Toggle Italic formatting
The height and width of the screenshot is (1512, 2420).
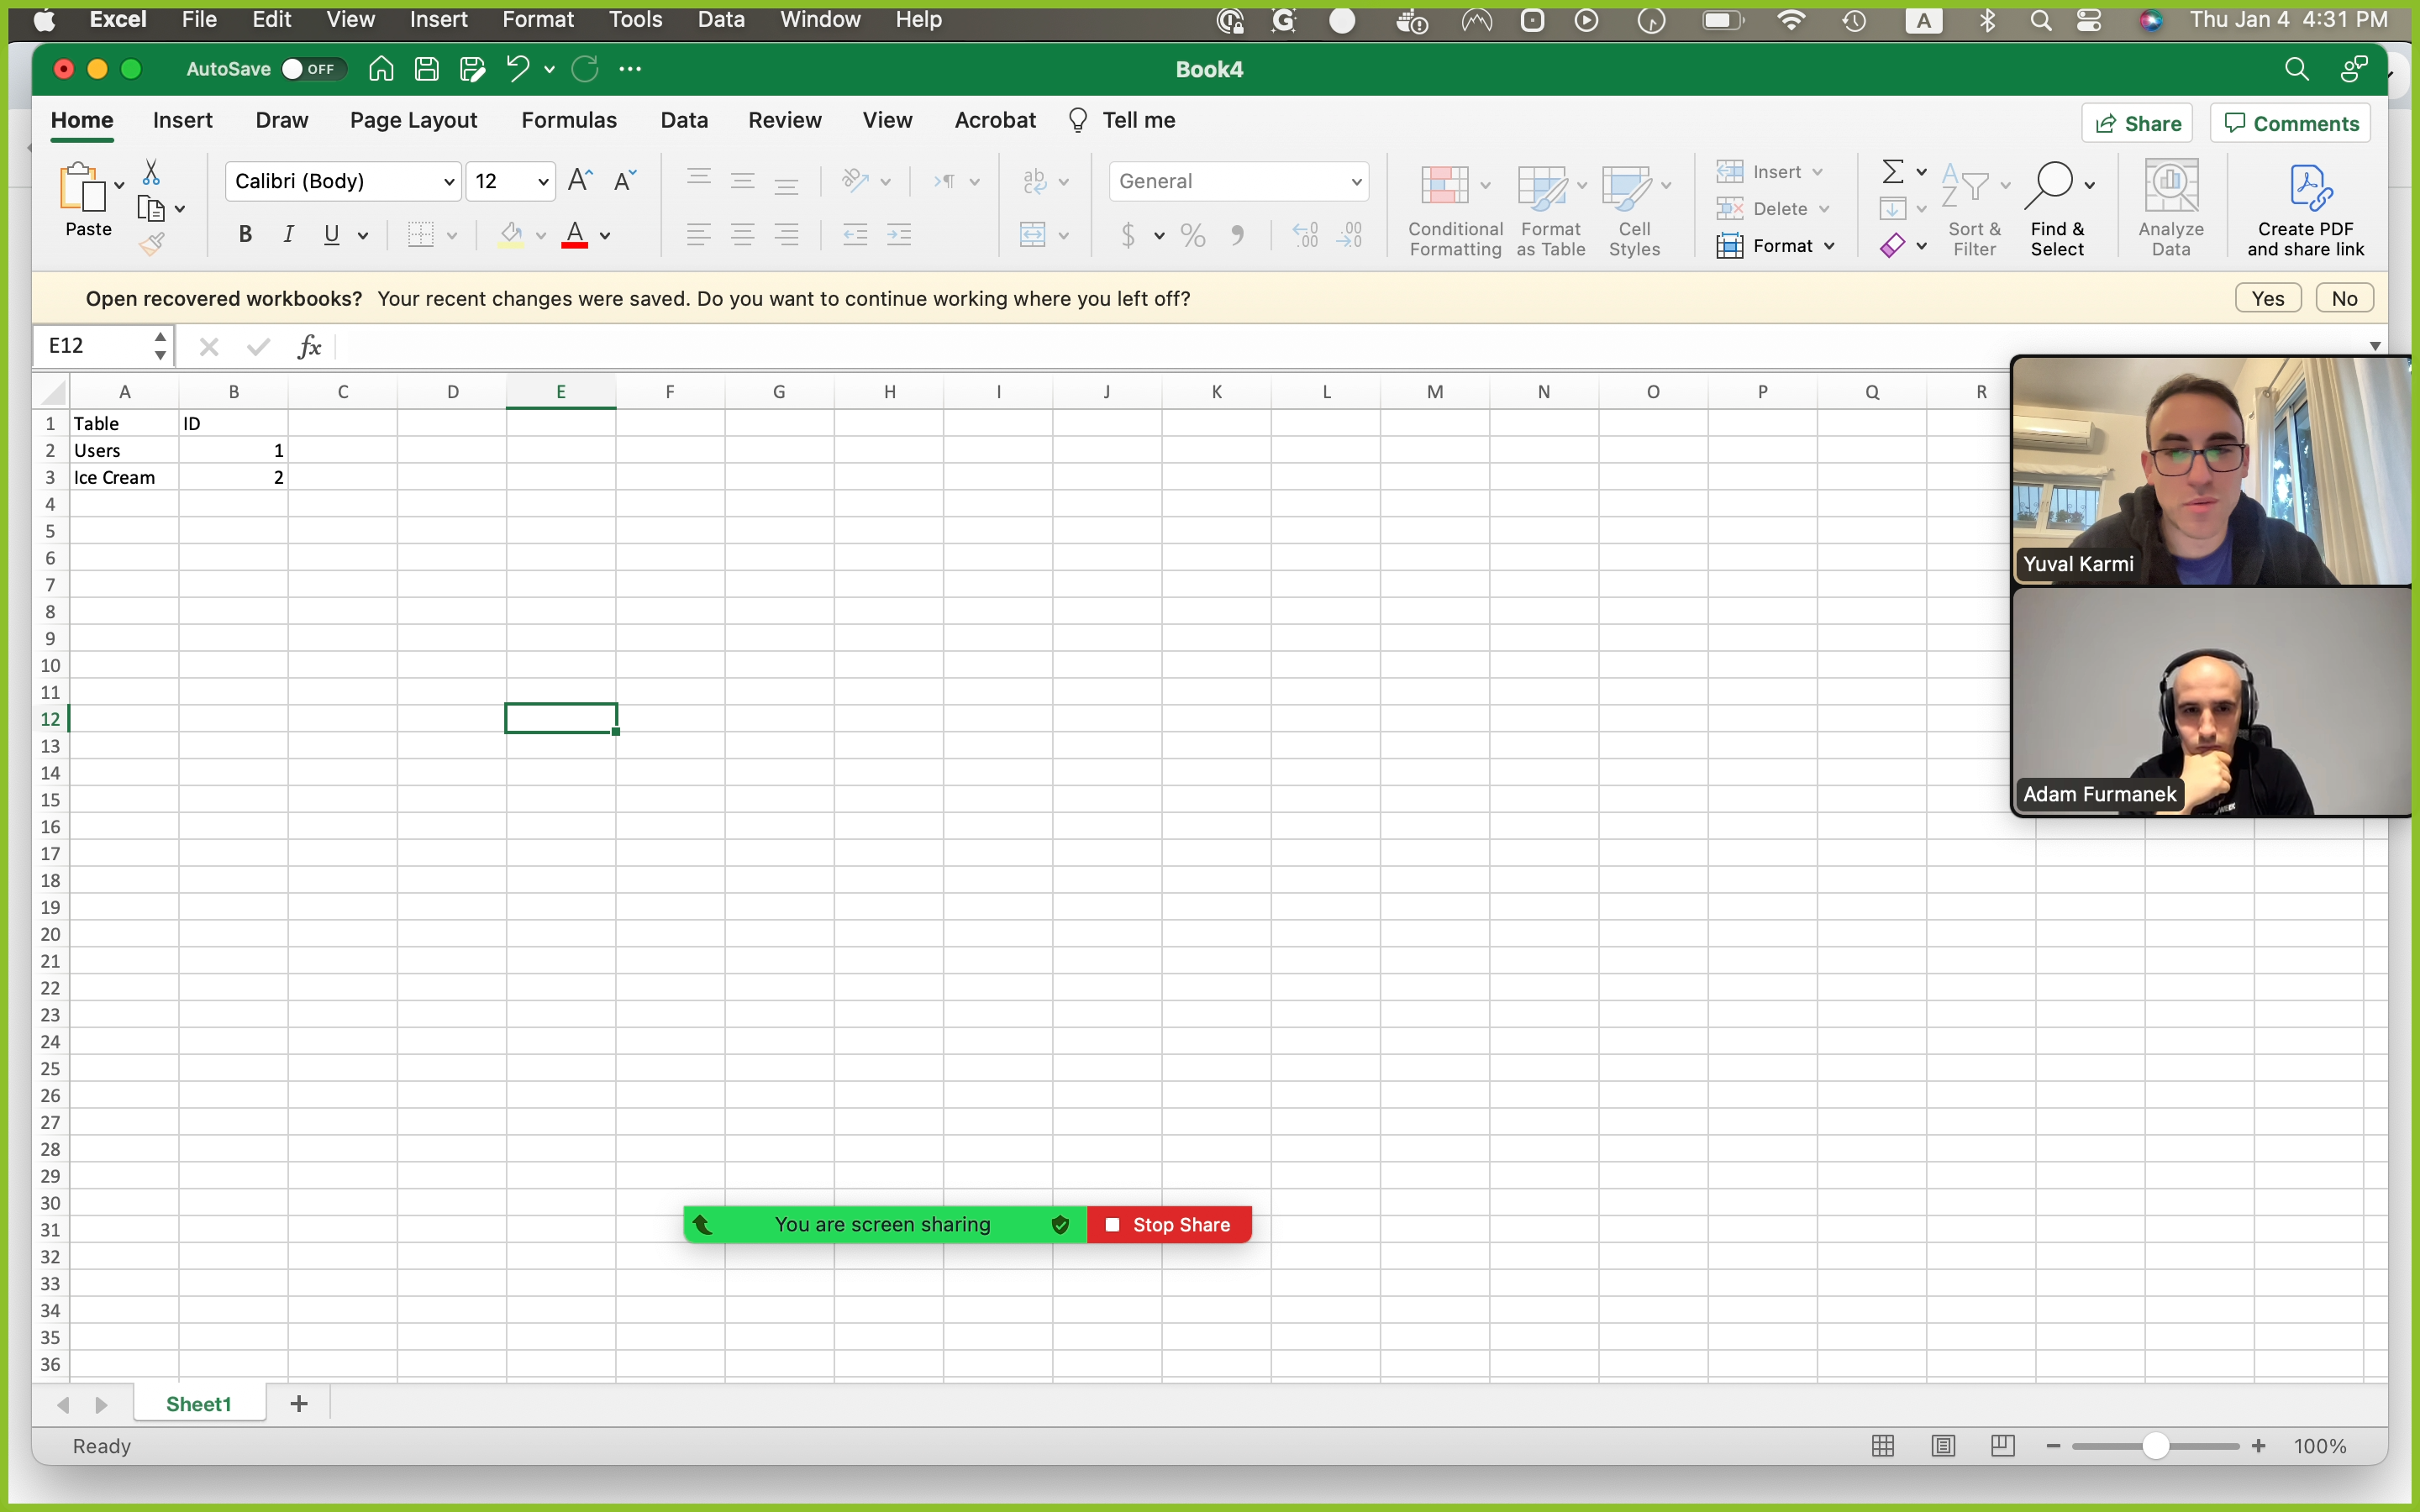coord(289,235)
